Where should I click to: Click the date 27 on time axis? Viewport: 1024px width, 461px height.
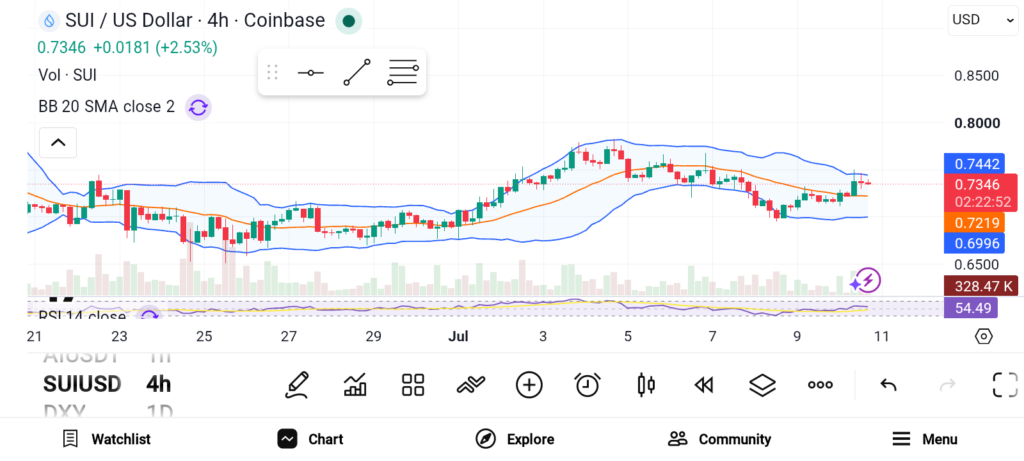(289, 337)
